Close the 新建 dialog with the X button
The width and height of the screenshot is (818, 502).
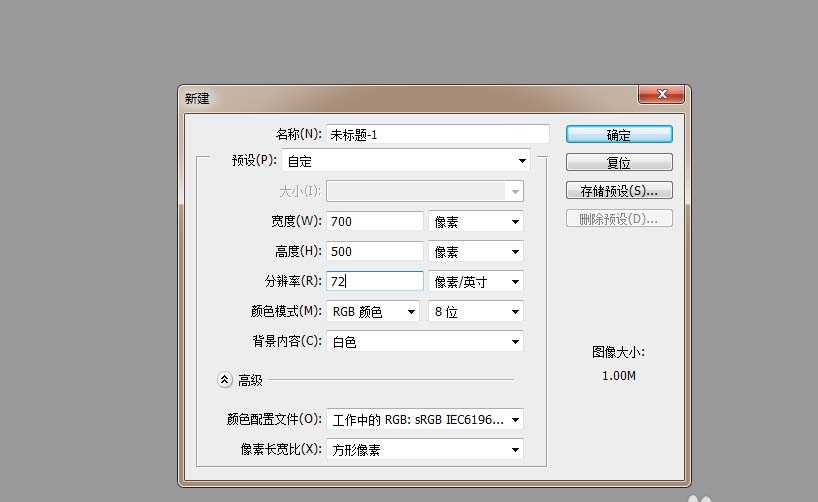pos(661,96)
